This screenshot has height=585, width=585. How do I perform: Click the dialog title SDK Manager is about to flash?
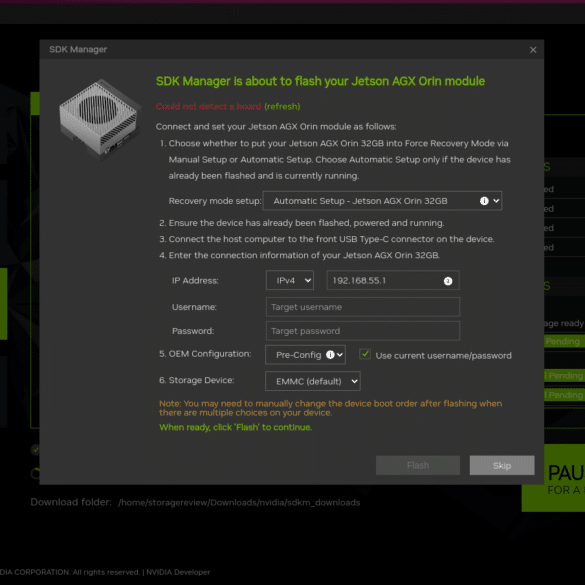[320, 81]
